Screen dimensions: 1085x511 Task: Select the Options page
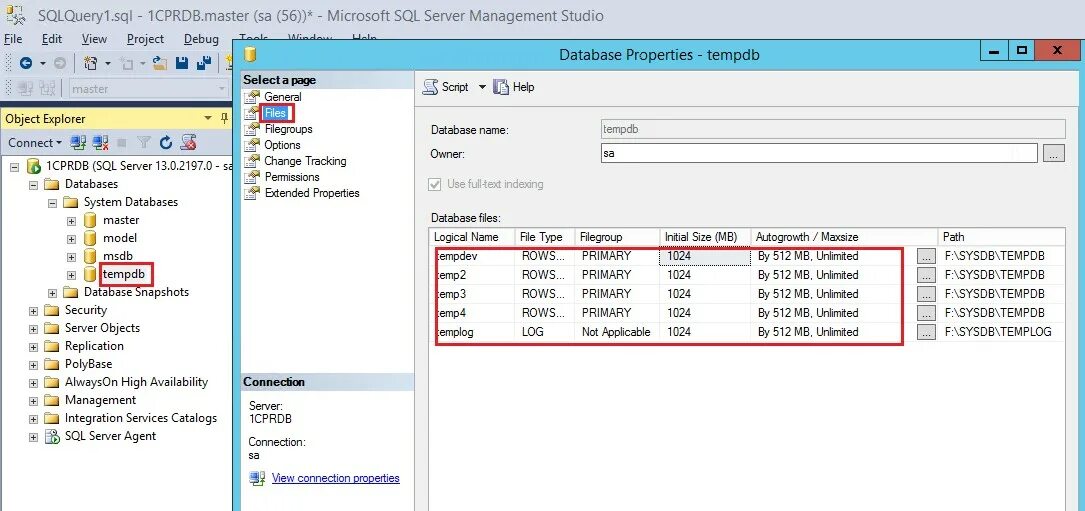[x=282, y=145]
